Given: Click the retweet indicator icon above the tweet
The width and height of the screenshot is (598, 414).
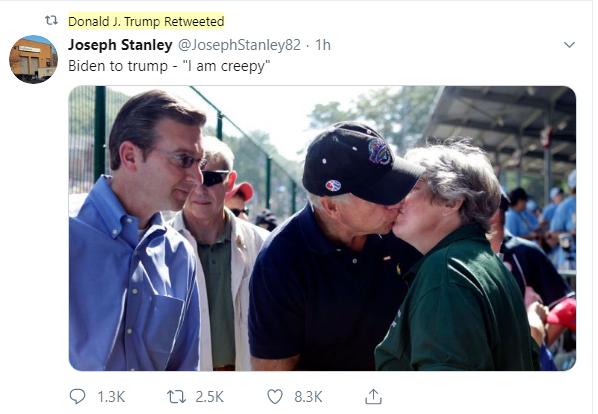Looking at the screenshot, I should pos(51,20).
